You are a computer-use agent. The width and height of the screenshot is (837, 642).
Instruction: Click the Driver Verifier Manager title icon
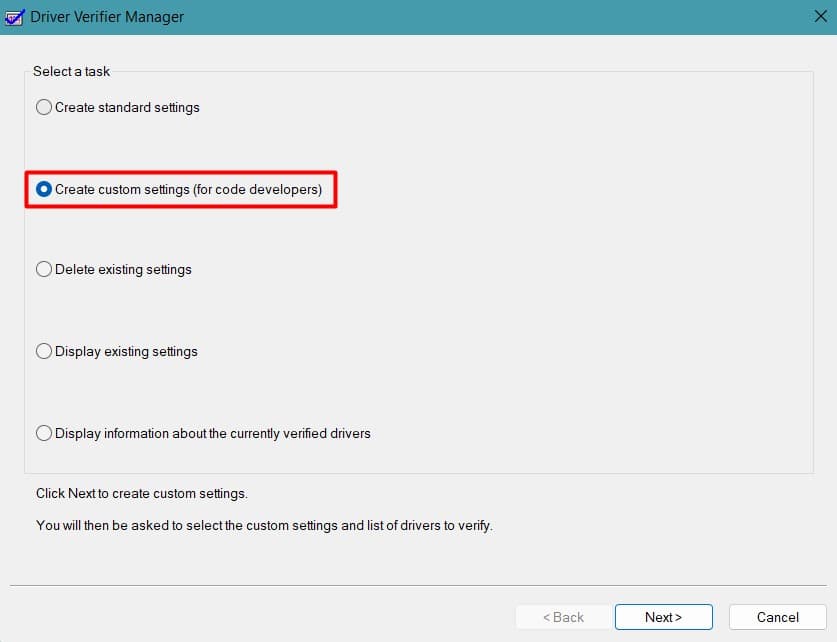[14, 17]
